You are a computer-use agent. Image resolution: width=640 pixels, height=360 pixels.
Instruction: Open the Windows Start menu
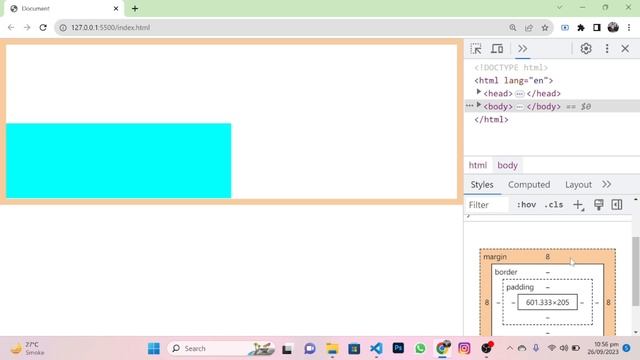154,348
